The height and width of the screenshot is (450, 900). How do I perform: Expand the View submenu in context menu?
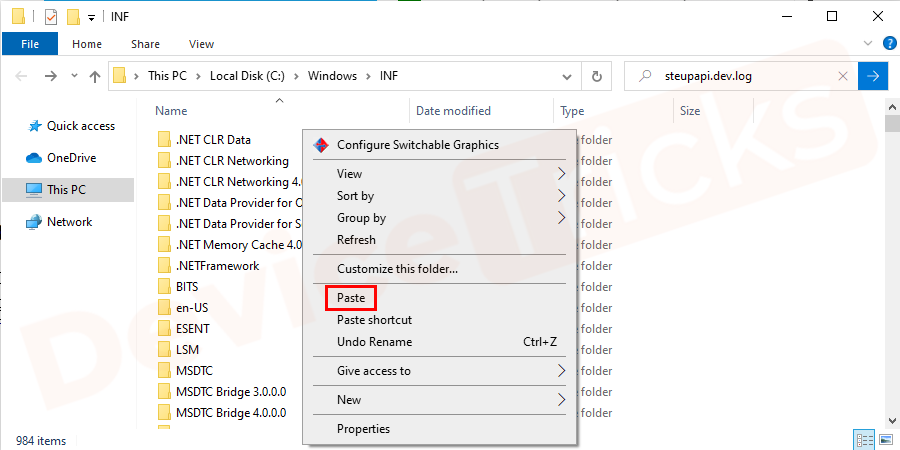(439, 173)
